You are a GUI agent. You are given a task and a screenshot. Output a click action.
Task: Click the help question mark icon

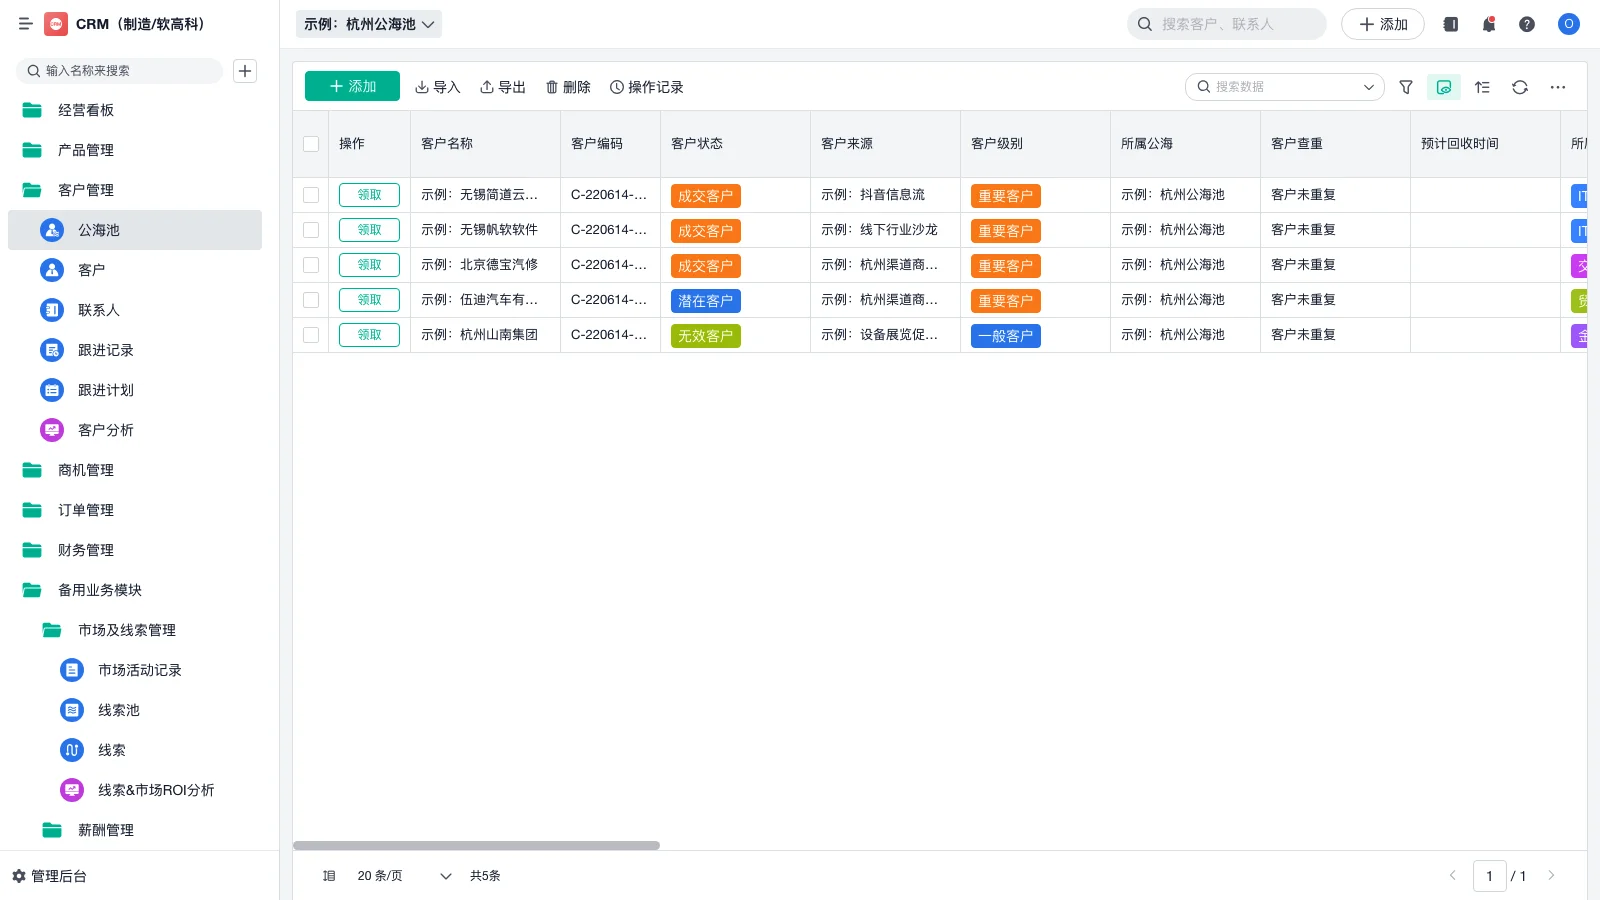coord(1526,24)
